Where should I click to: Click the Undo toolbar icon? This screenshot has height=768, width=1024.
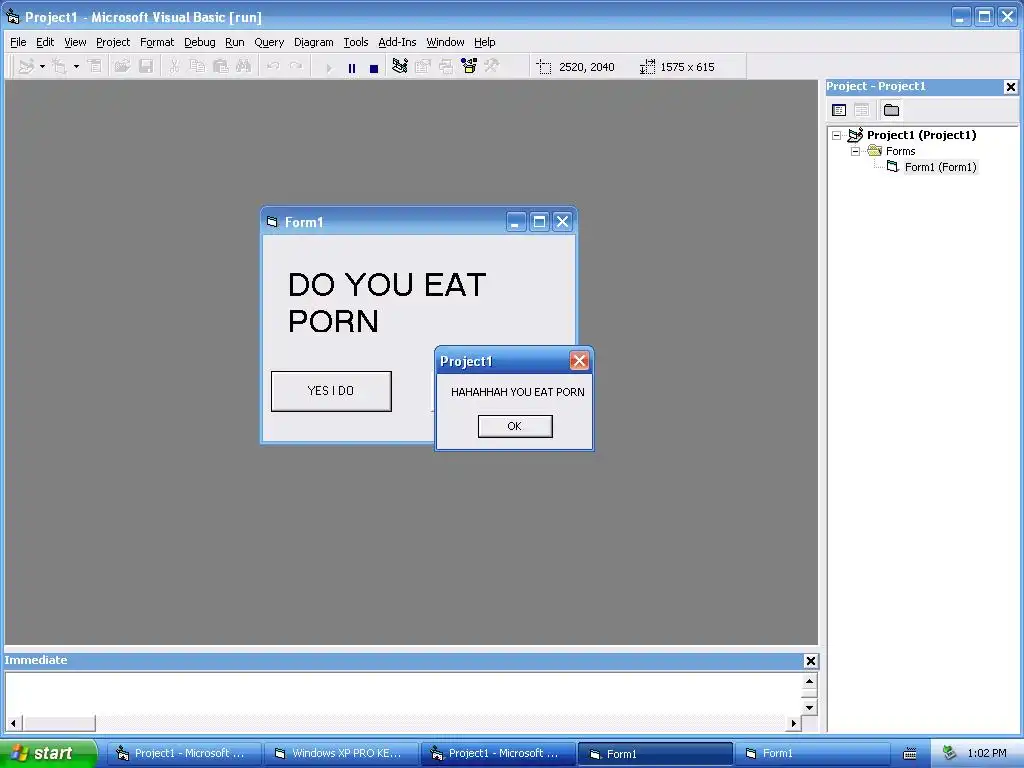[x=273, y=67]
